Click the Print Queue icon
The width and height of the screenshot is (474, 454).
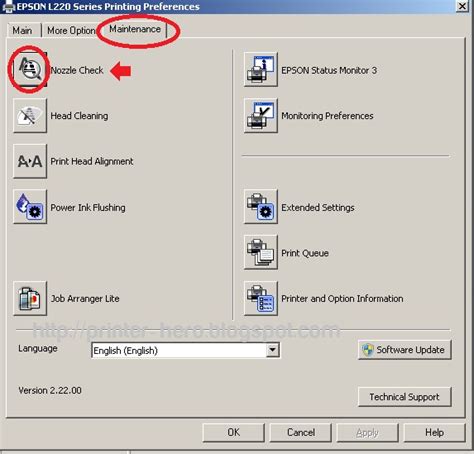[x=261, y=252]
